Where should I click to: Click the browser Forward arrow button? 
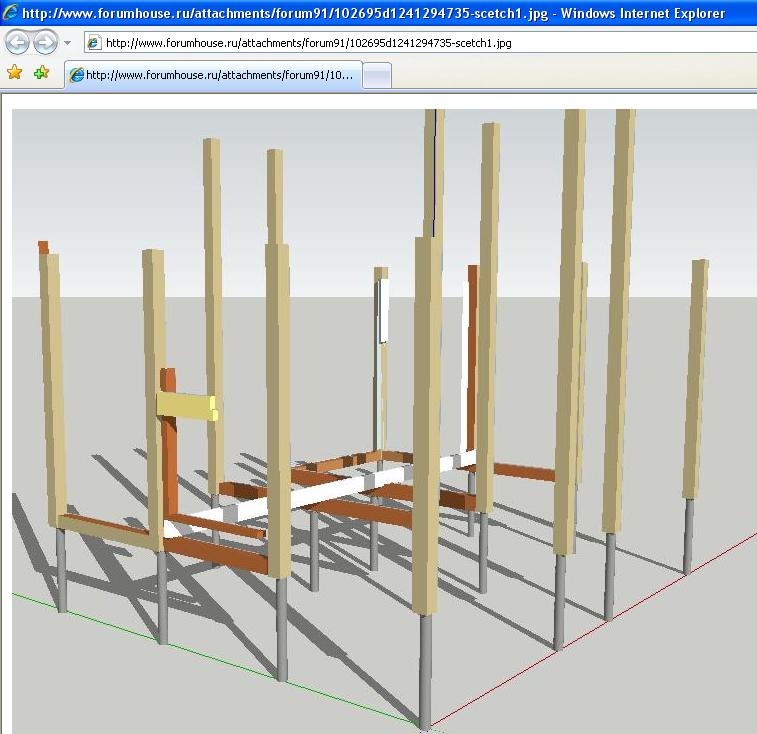45,42
